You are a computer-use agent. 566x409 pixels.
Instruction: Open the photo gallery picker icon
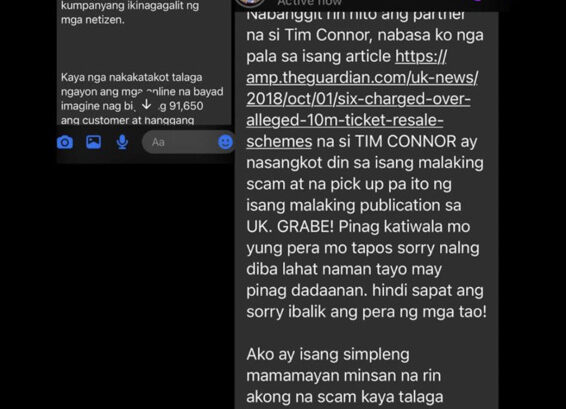pyautogui.click(x=93, y=142)
